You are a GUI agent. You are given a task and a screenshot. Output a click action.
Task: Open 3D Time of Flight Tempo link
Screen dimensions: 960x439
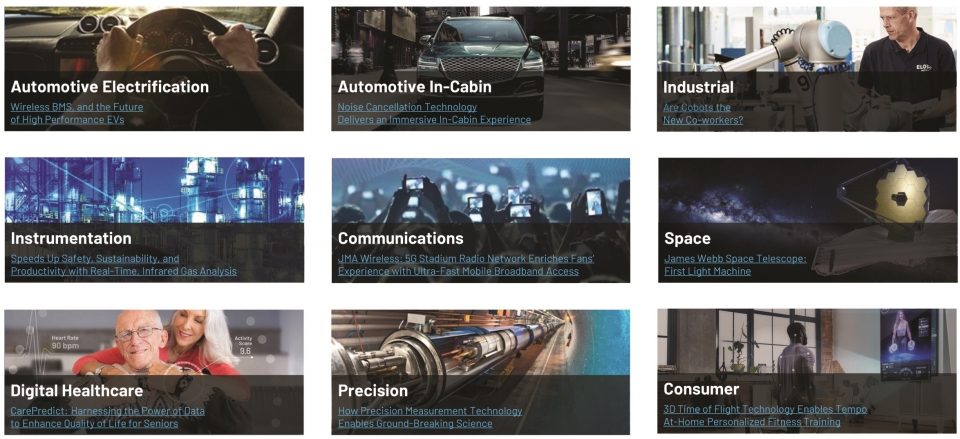[765, 416]
